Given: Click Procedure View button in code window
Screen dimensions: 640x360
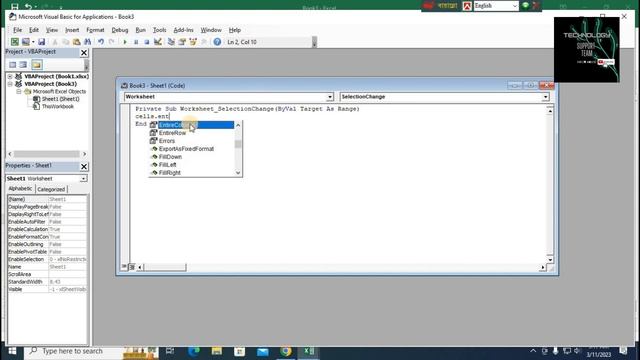Looking at the screenshot, I should (124, 267).
